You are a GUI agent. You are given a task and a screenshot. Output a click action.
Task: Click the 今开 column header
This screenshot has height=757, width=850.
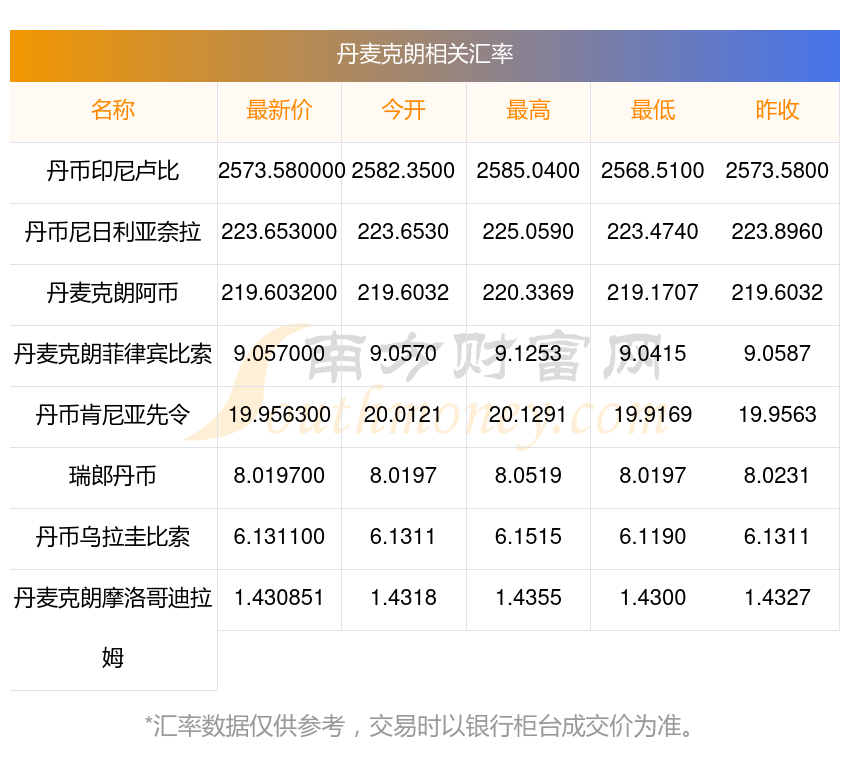[x=403, y=111]
